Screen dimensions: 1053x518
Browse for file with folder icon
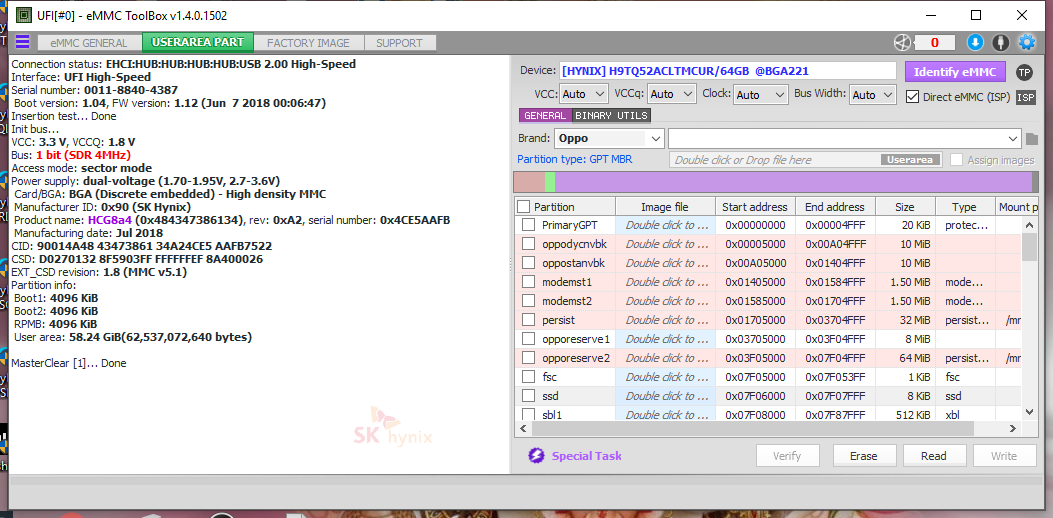click(x=1032, y=139)
